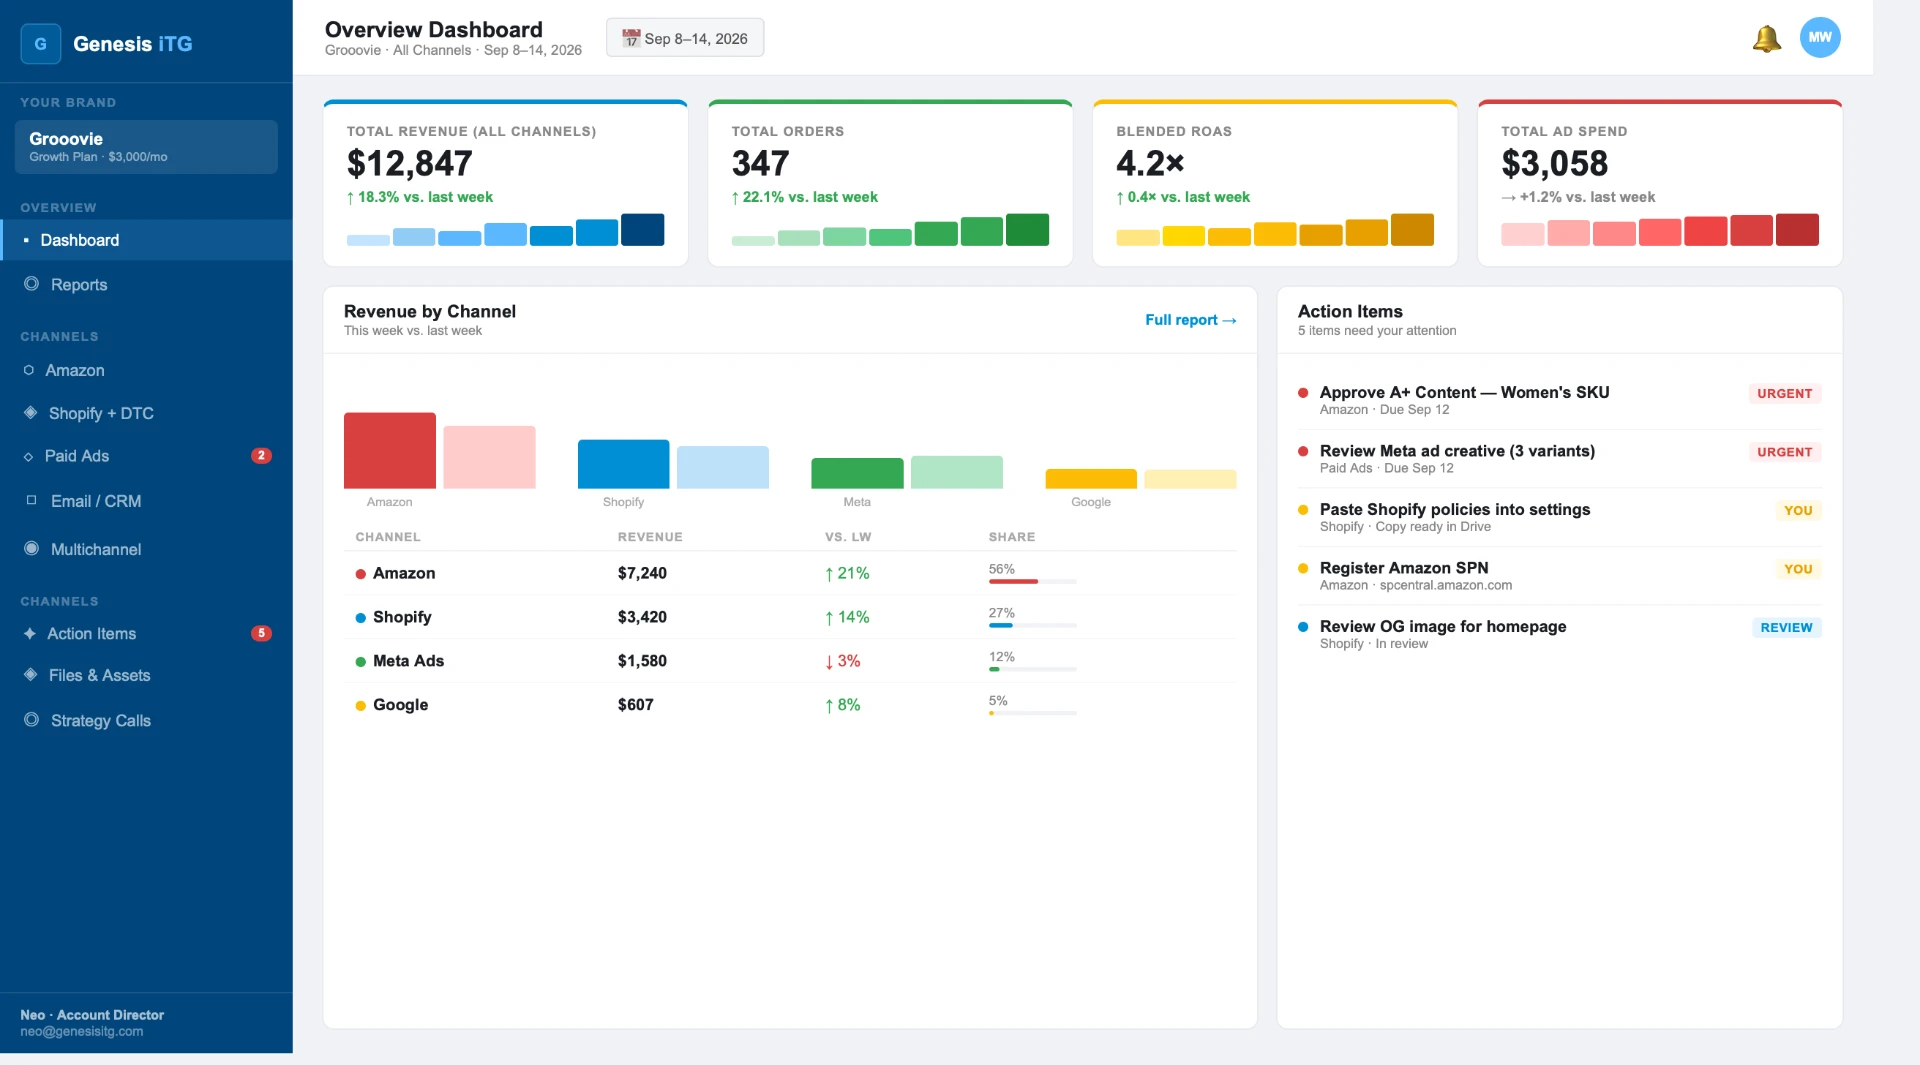Click the Amazon 56% share progress bar
Image resolution: width=1920 pixels, height=1065 pixels.
(1032, 581)
